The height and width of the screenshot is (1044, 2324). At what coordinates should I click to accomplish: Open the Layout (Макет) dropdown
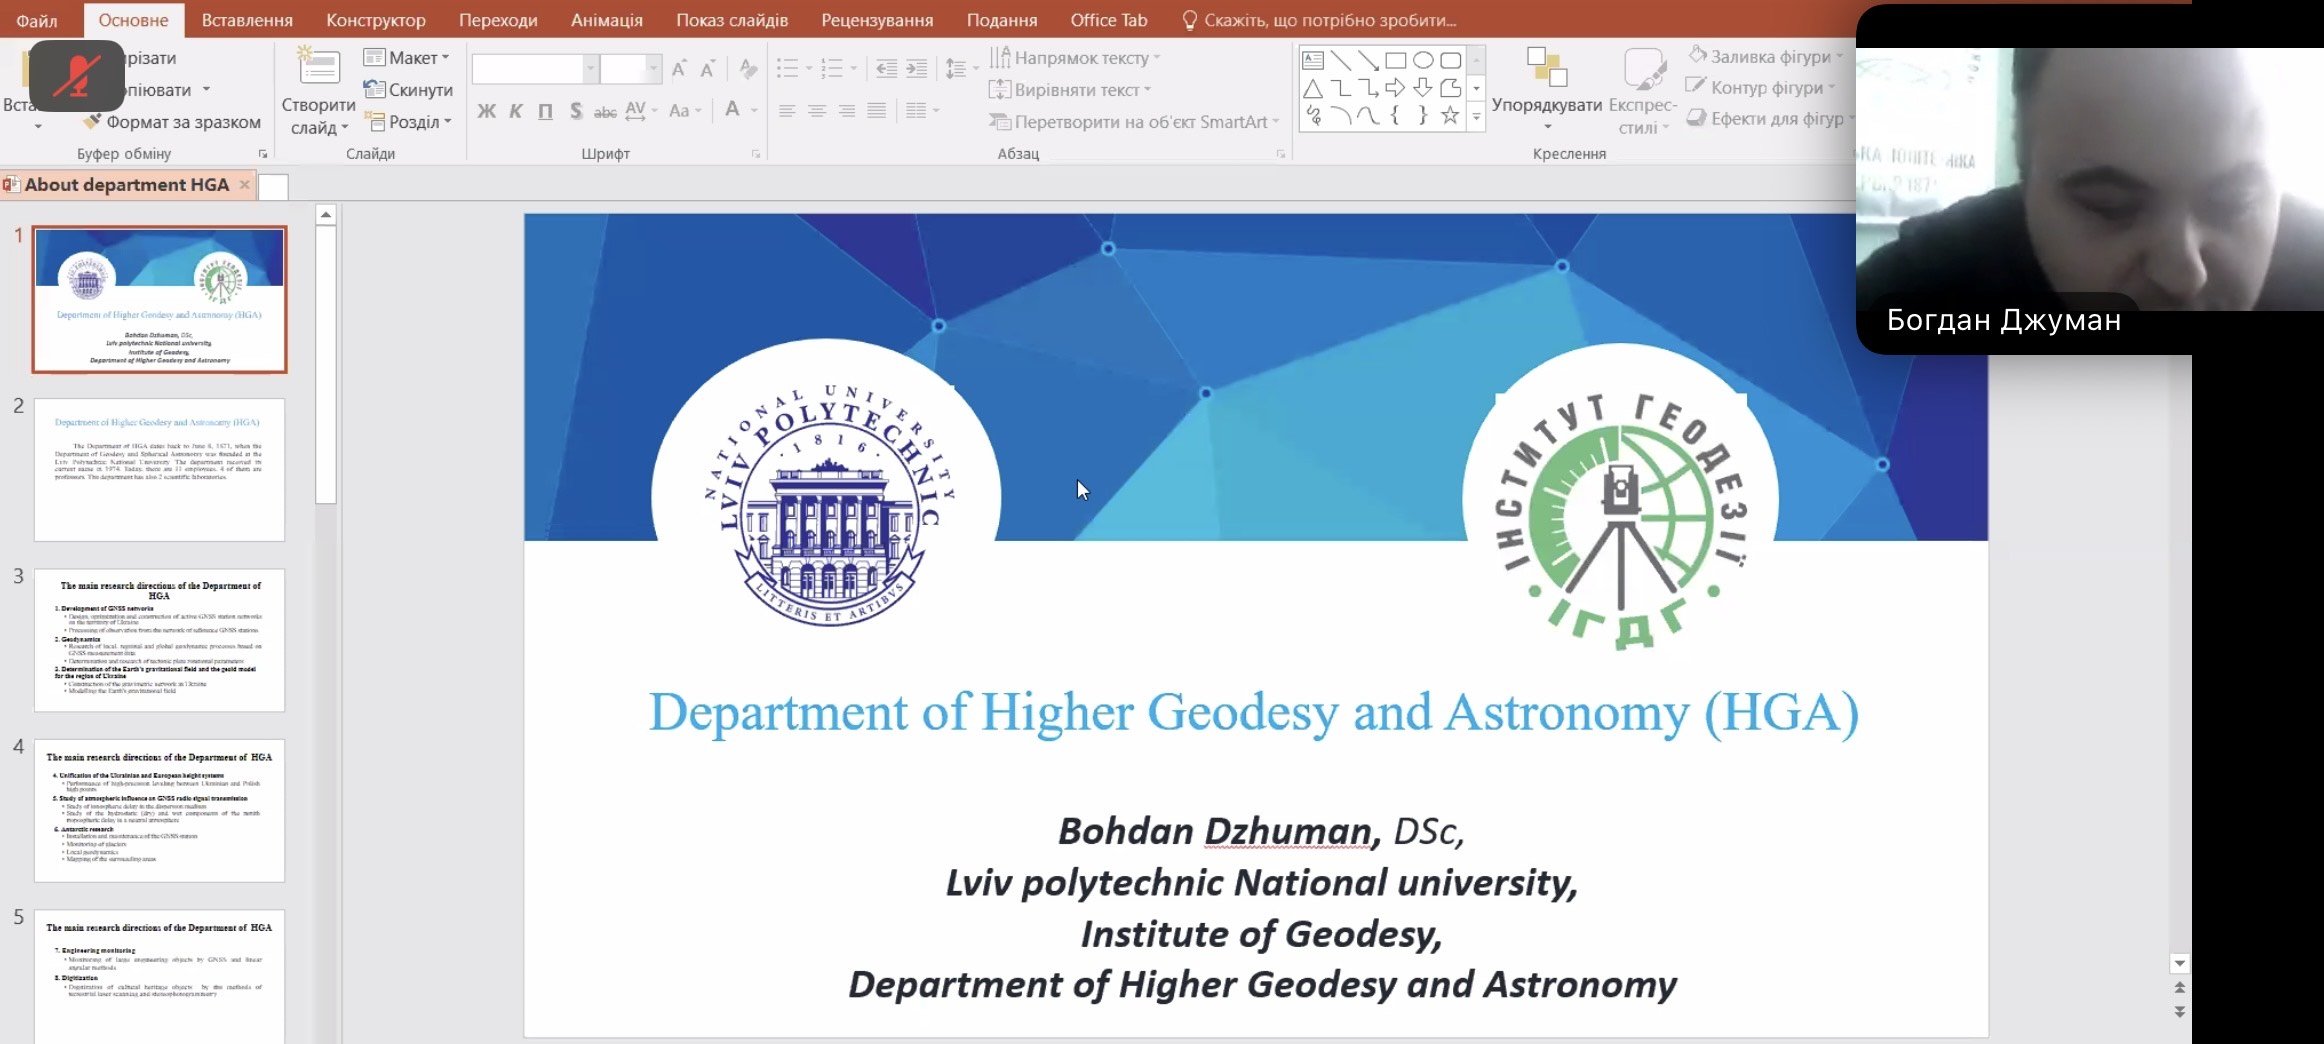click(407, 58)
